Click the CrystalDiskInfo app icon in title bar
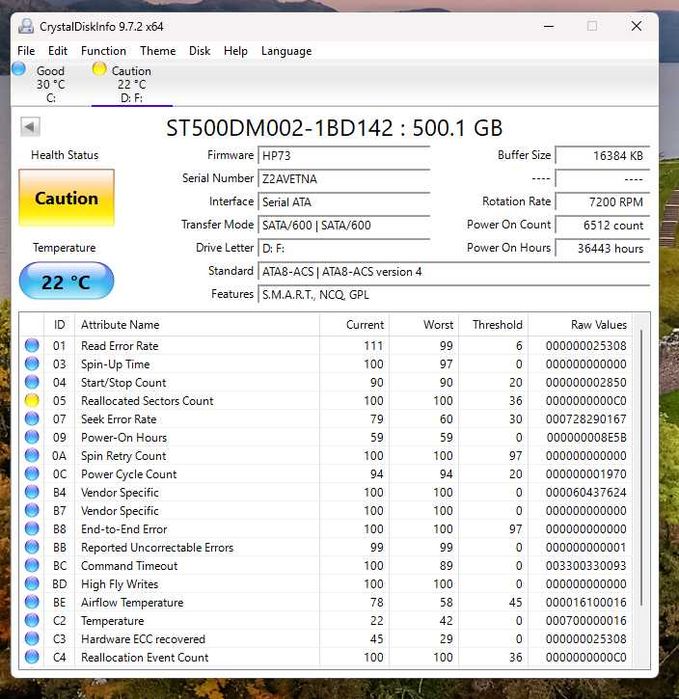Viewport: 679px width, 699px height. (x=26, y=26)
